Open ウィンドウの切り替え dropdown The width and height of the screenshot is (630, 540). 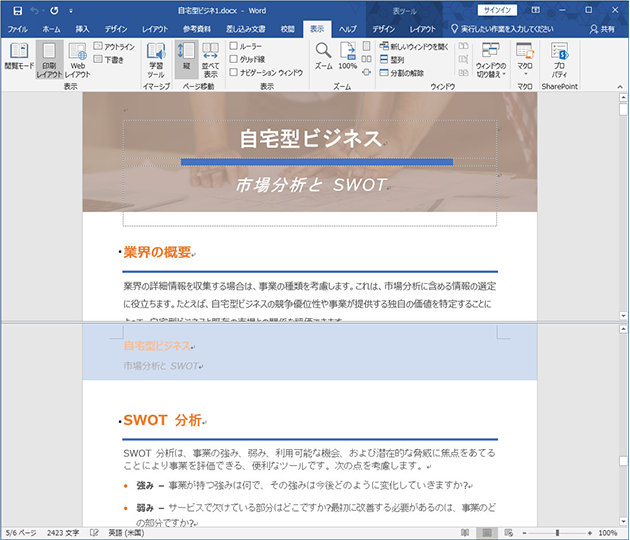[x=491, y=59]
